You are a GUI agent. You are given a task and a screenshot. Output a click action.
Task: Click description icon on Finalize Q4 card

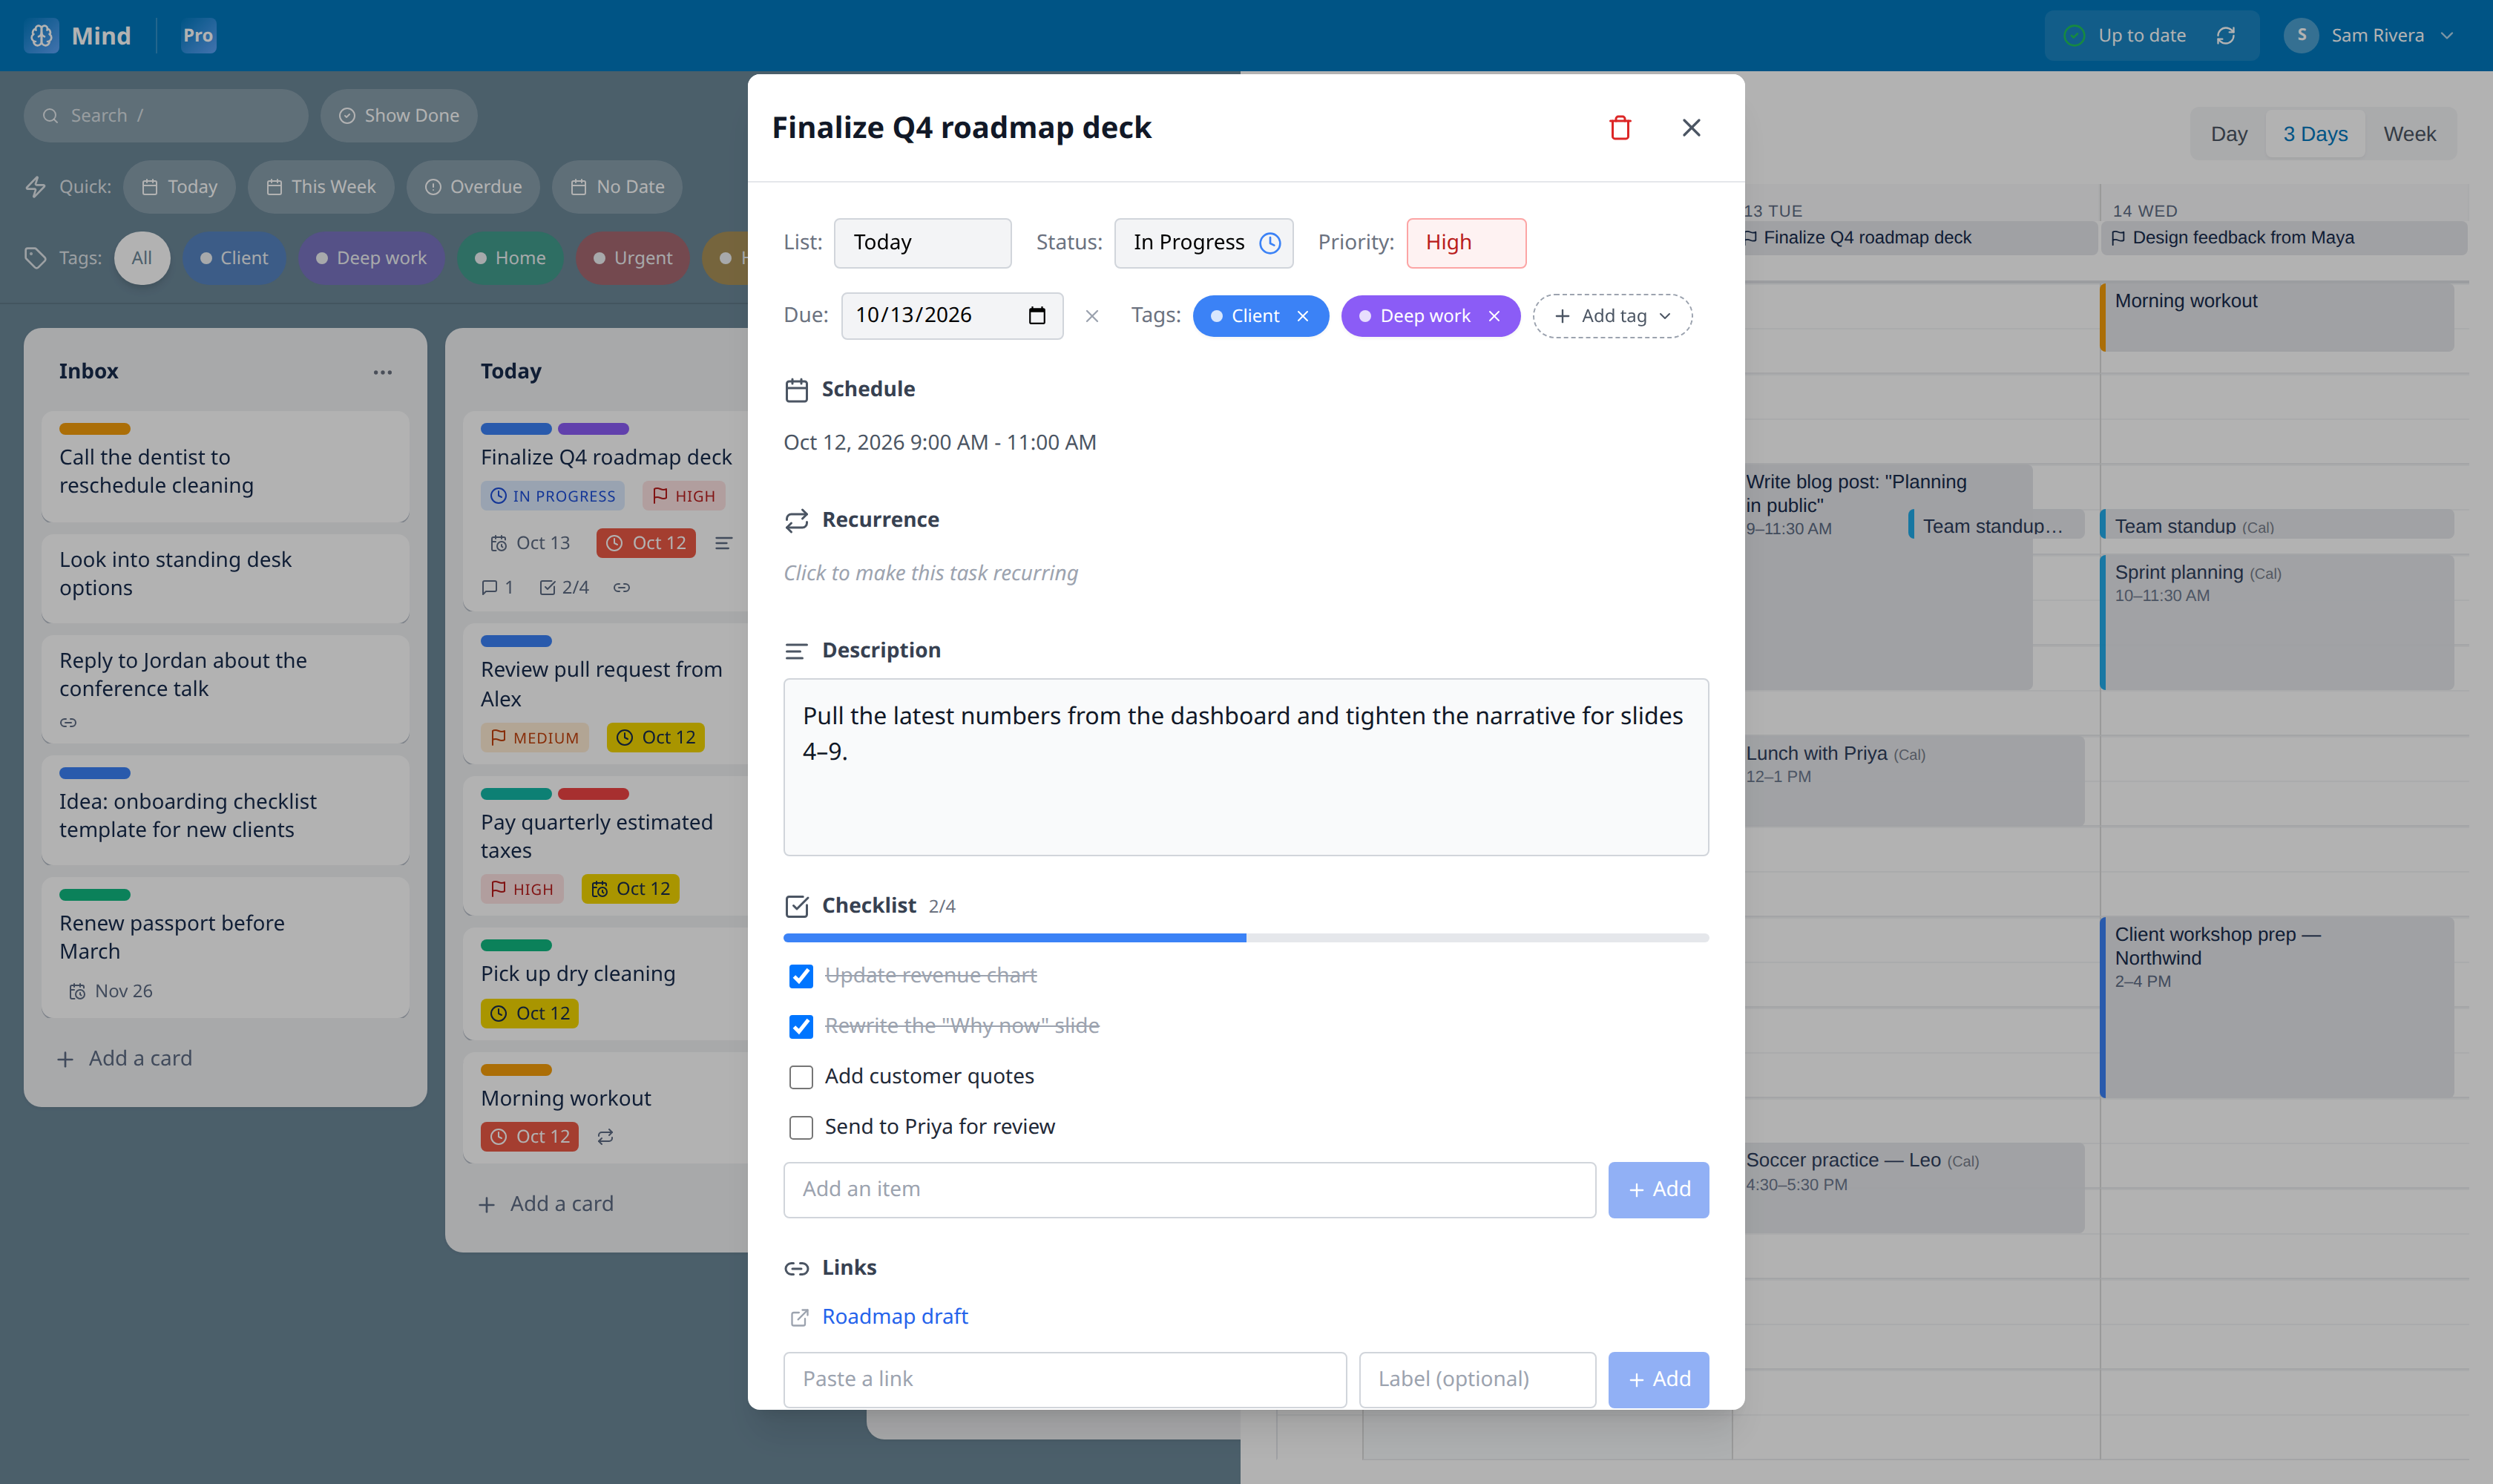coord(723,543)
